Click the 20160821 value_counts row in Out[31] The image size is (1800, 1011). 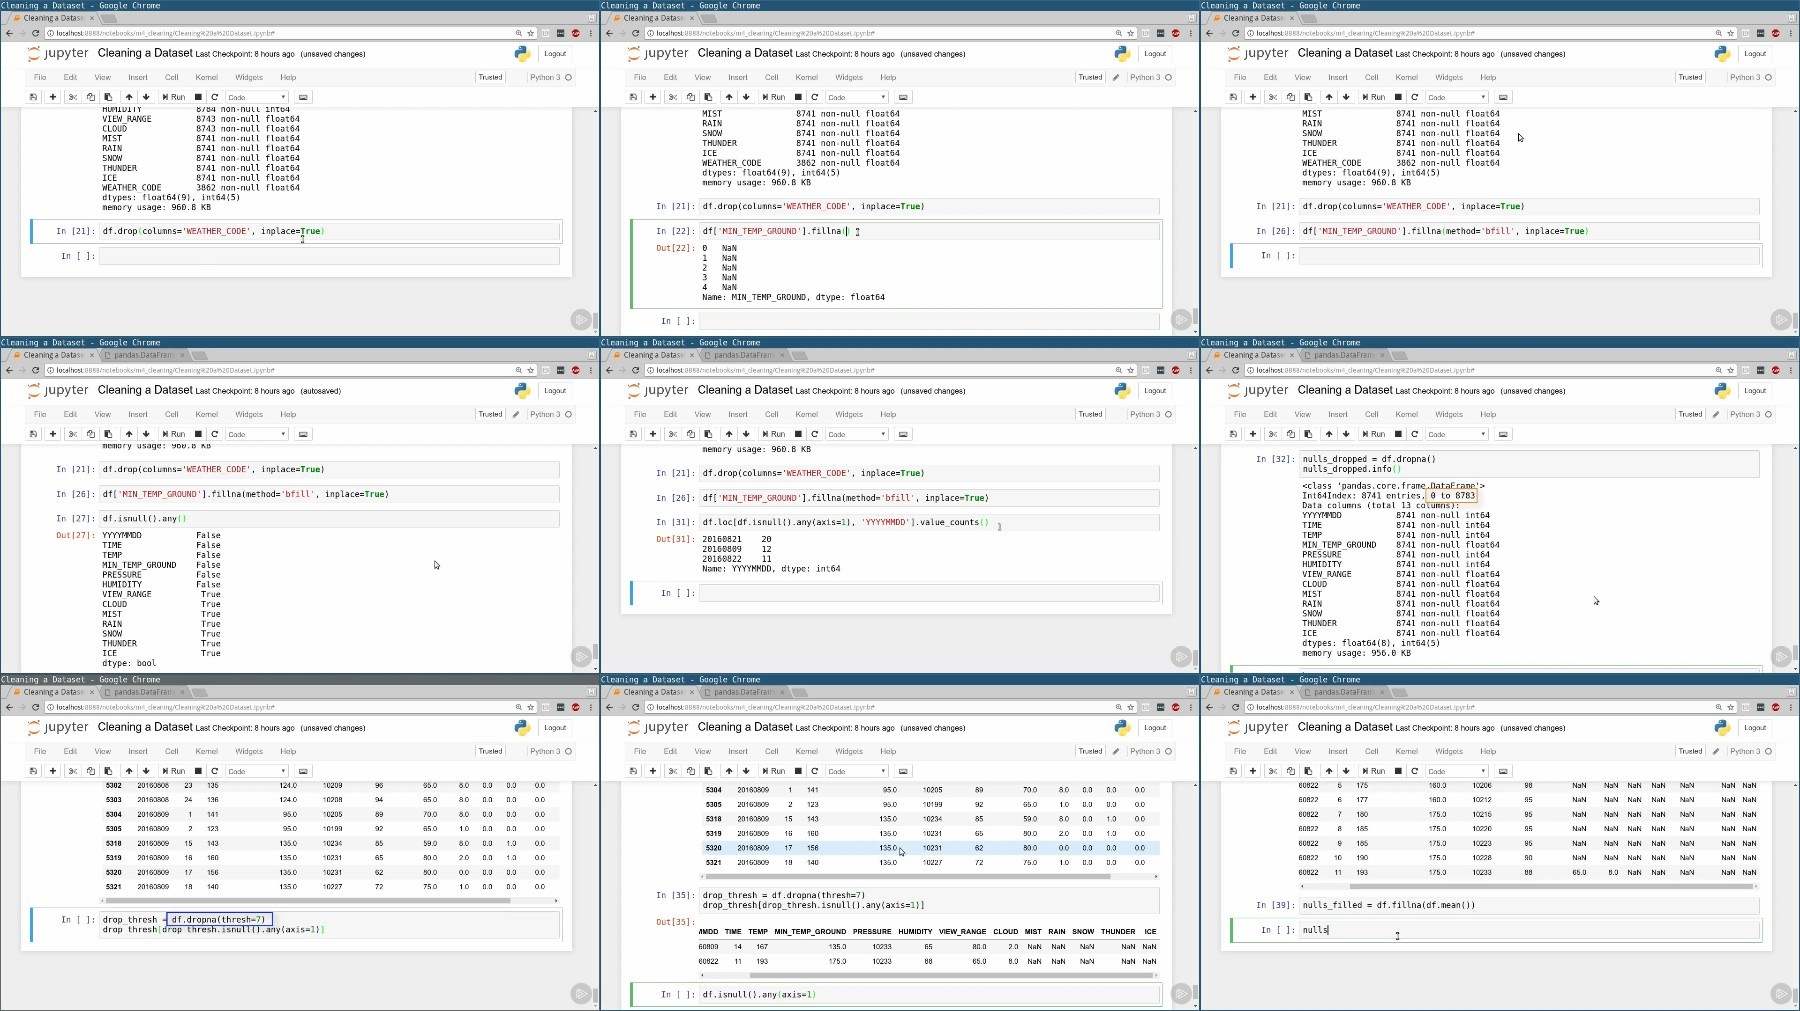[x=737, y=539]
